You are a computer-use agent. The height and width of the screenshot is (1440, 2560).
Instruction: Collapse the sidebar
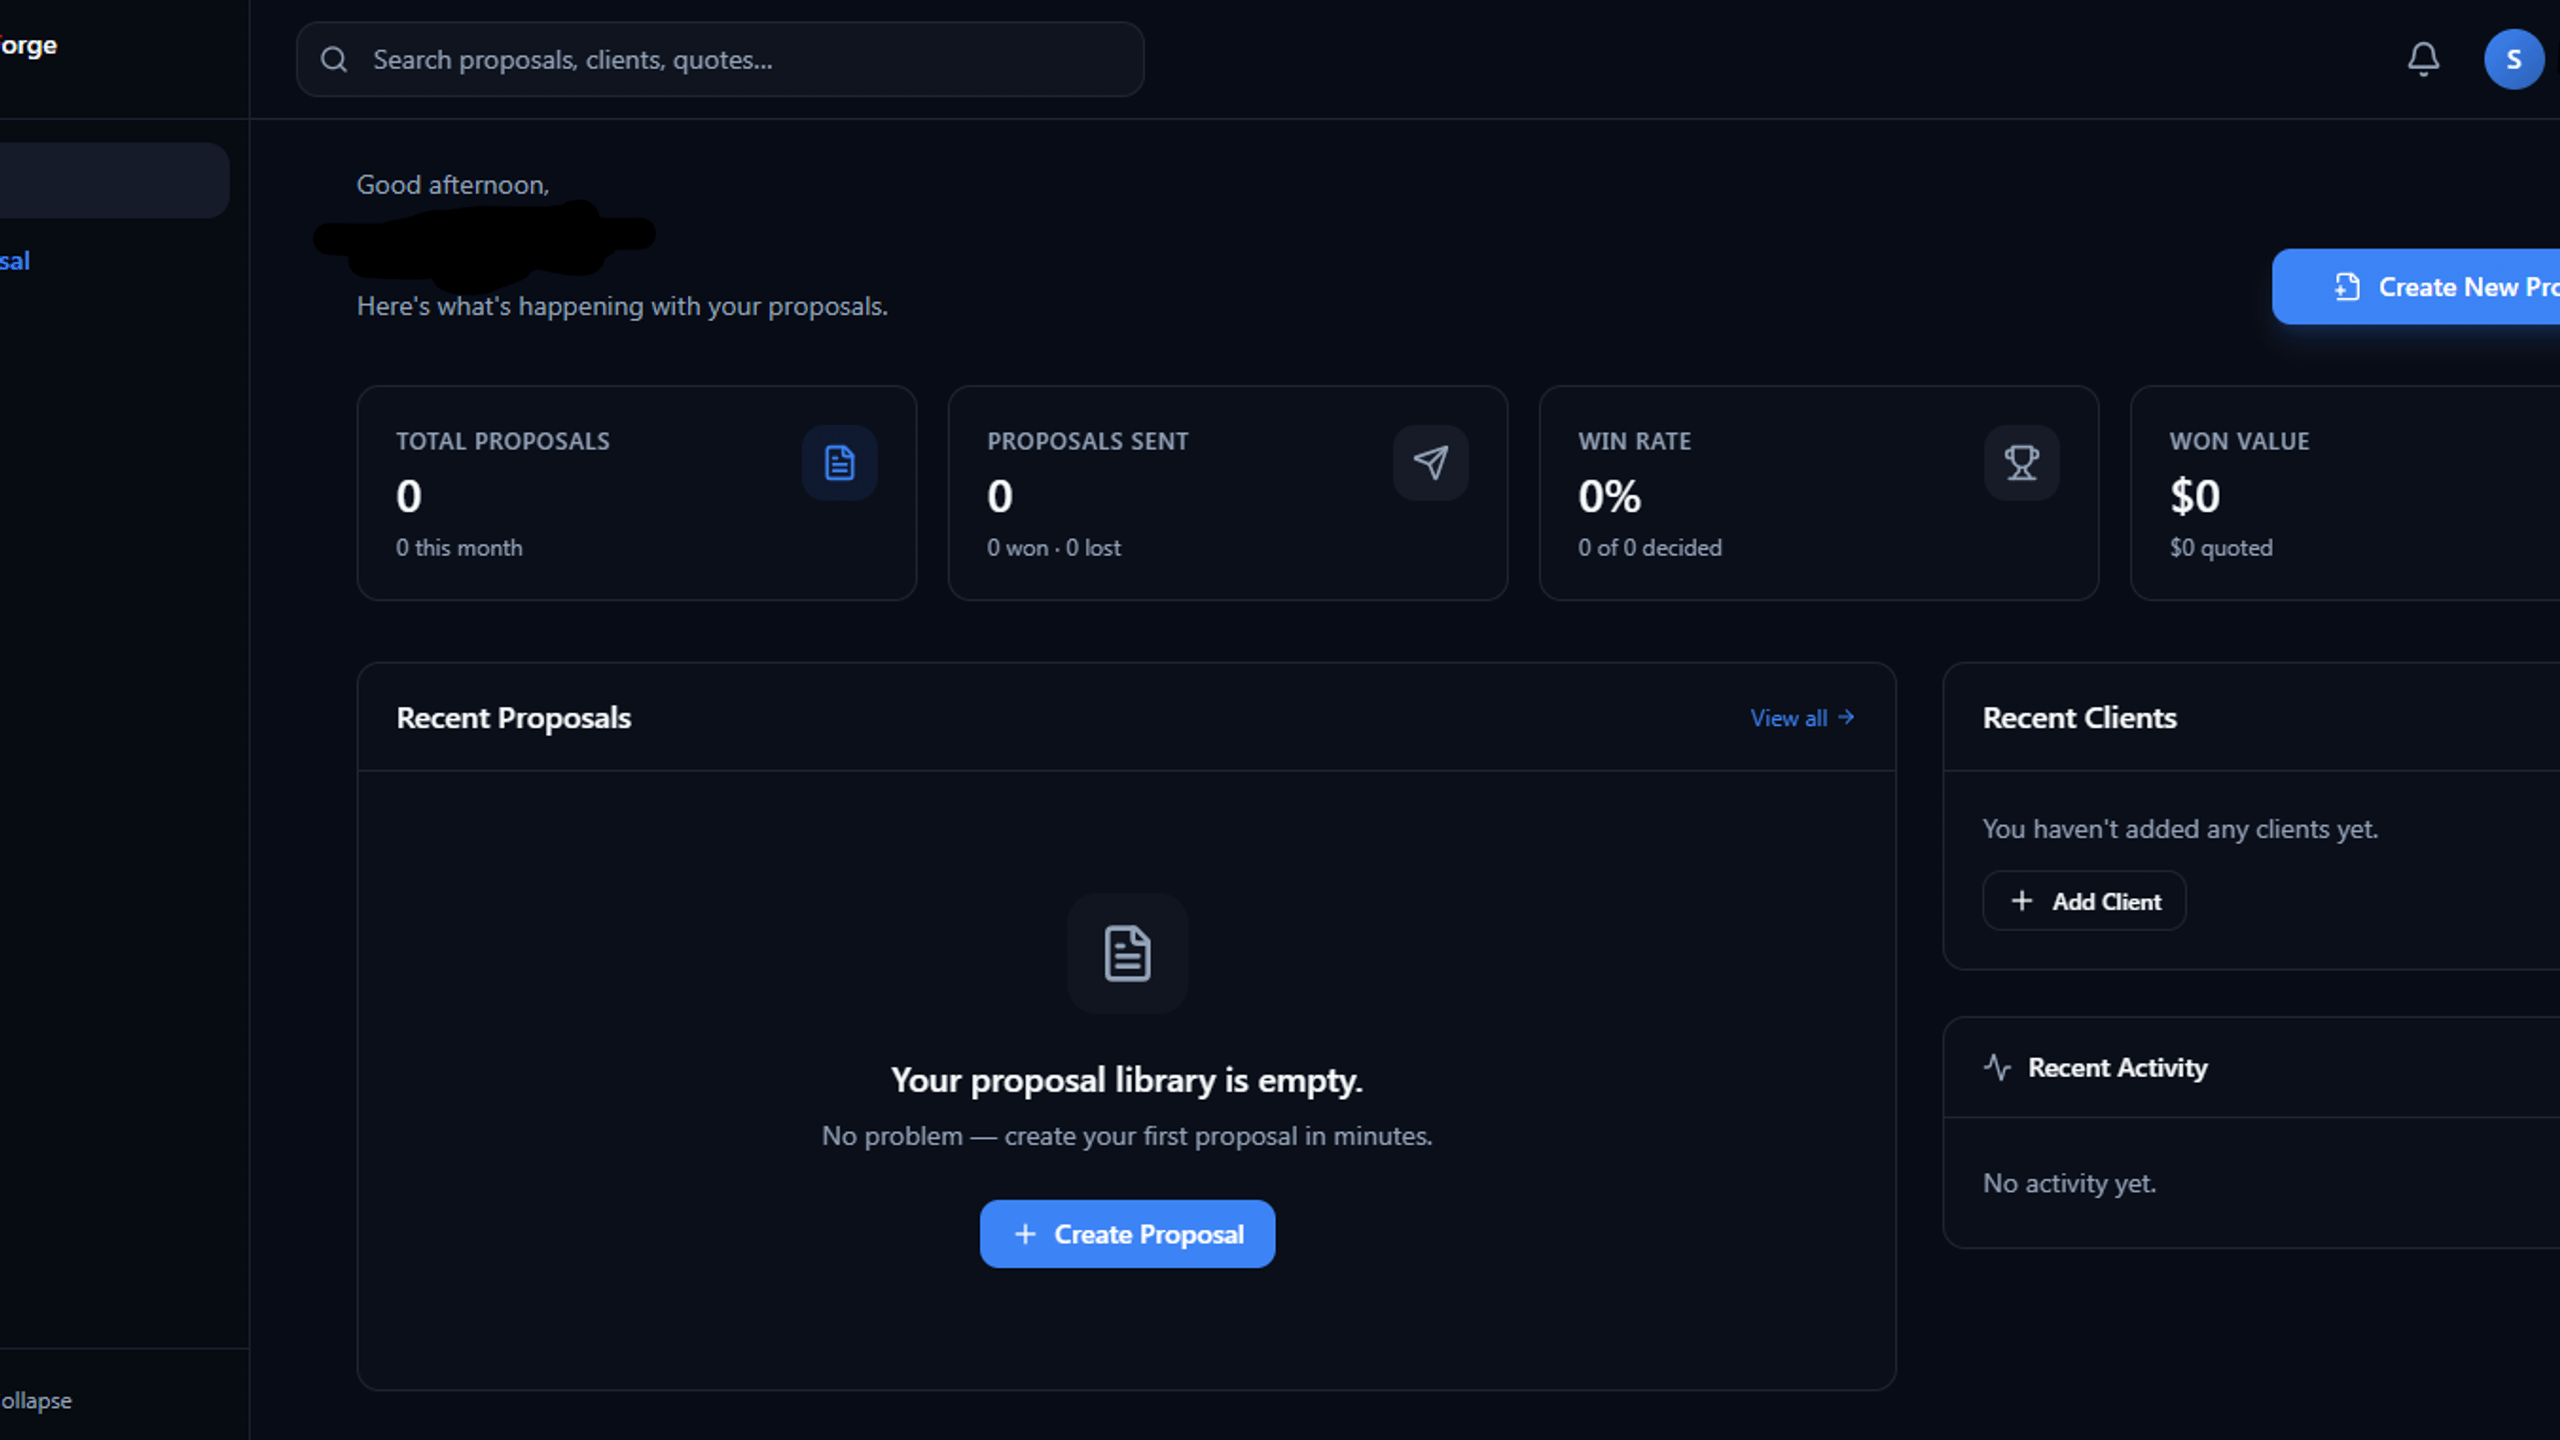[36, 1400]
